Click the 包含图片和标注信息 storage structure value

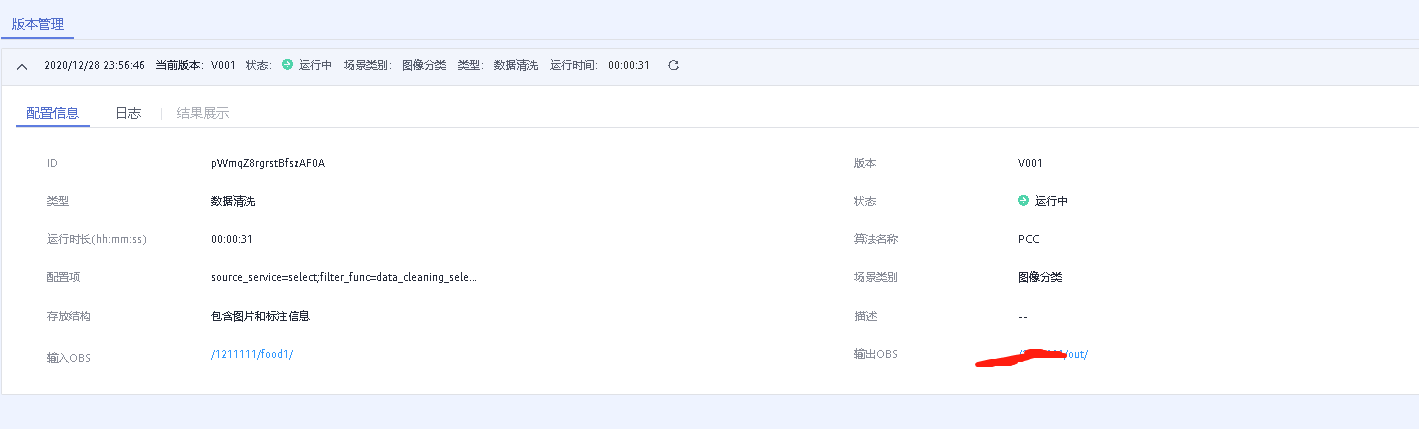click(260, 316)
